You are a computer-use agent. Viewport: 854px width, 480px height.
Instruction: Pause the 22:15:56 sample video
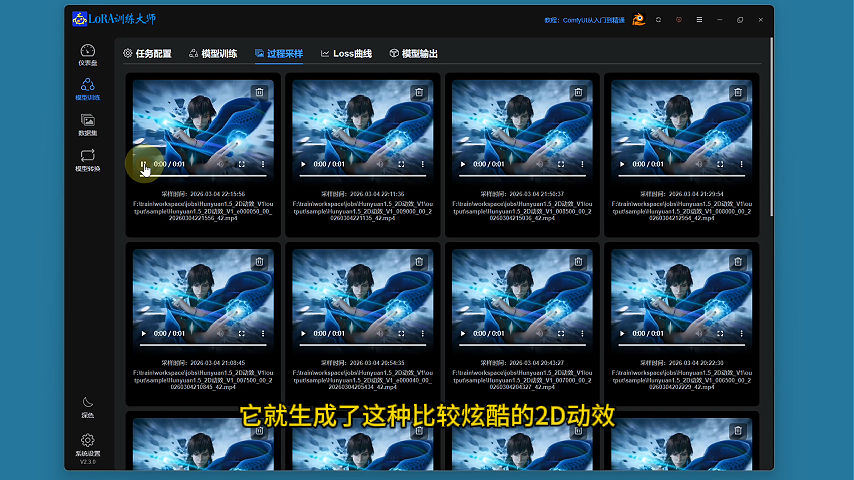143,164
